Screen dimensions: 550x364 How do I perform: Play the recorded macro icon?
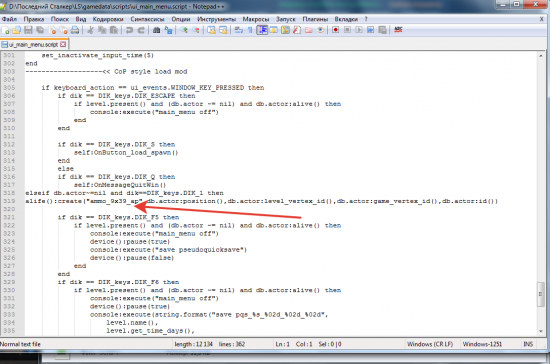click(x=359, y=30)
